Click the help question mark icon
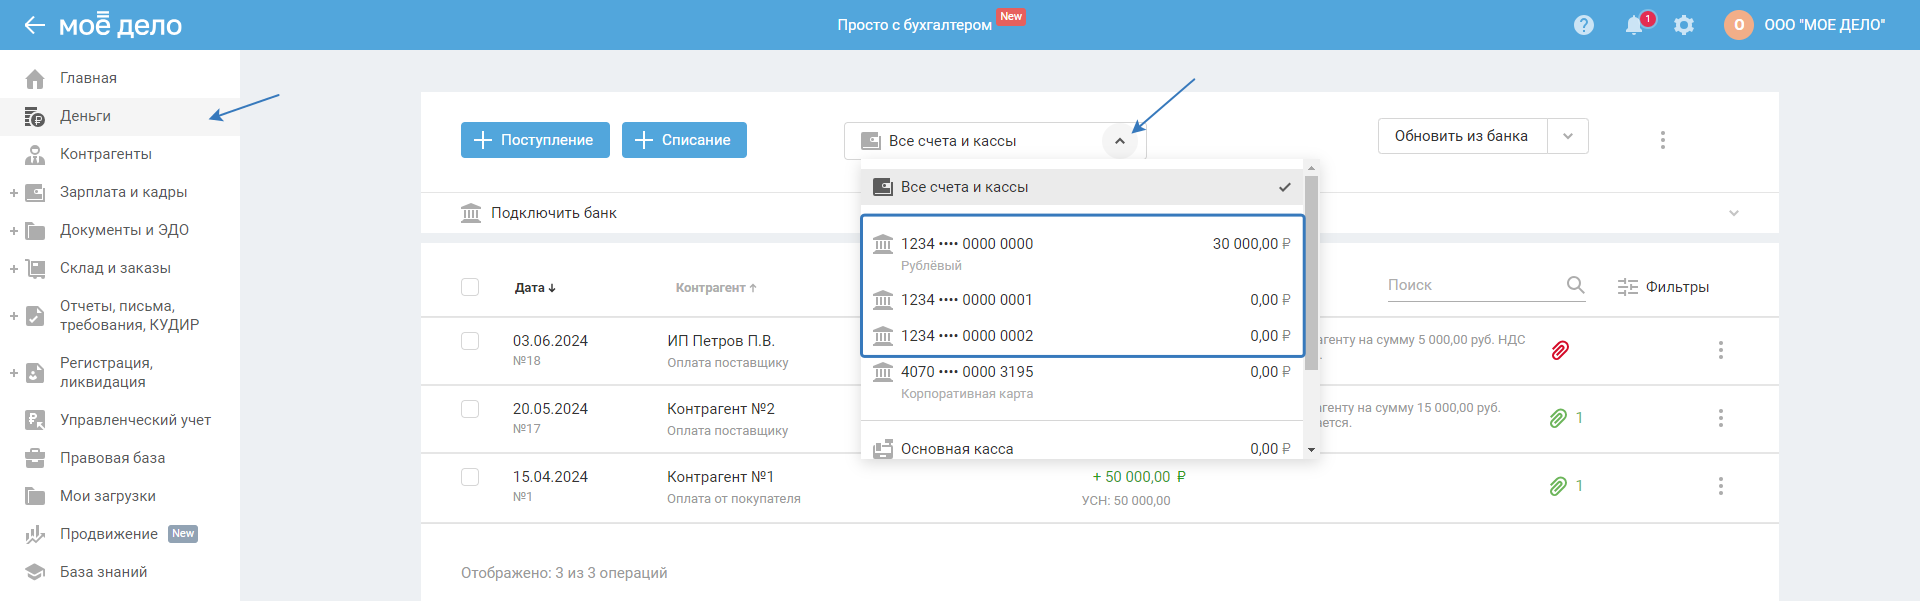Viewport: 1920px width, 601px height. click(x=1583, y=25)
